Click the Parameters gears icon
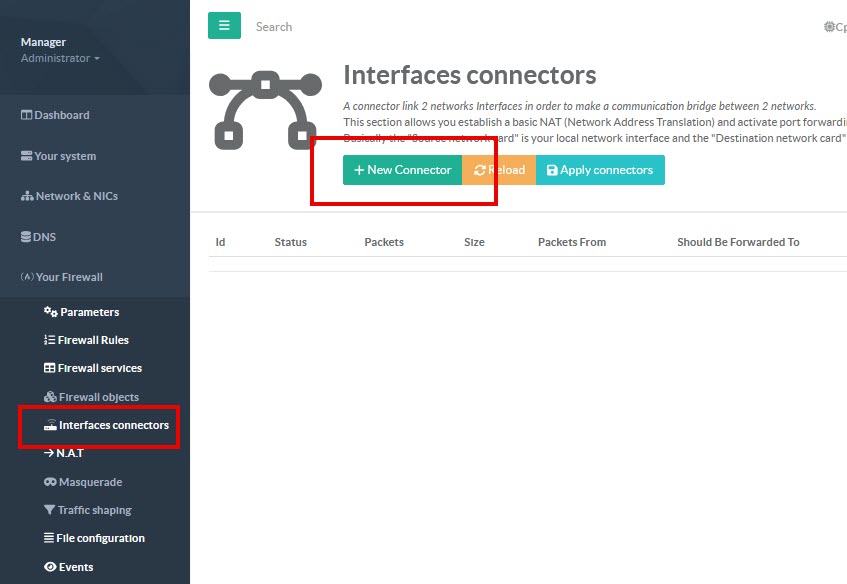 50,312
